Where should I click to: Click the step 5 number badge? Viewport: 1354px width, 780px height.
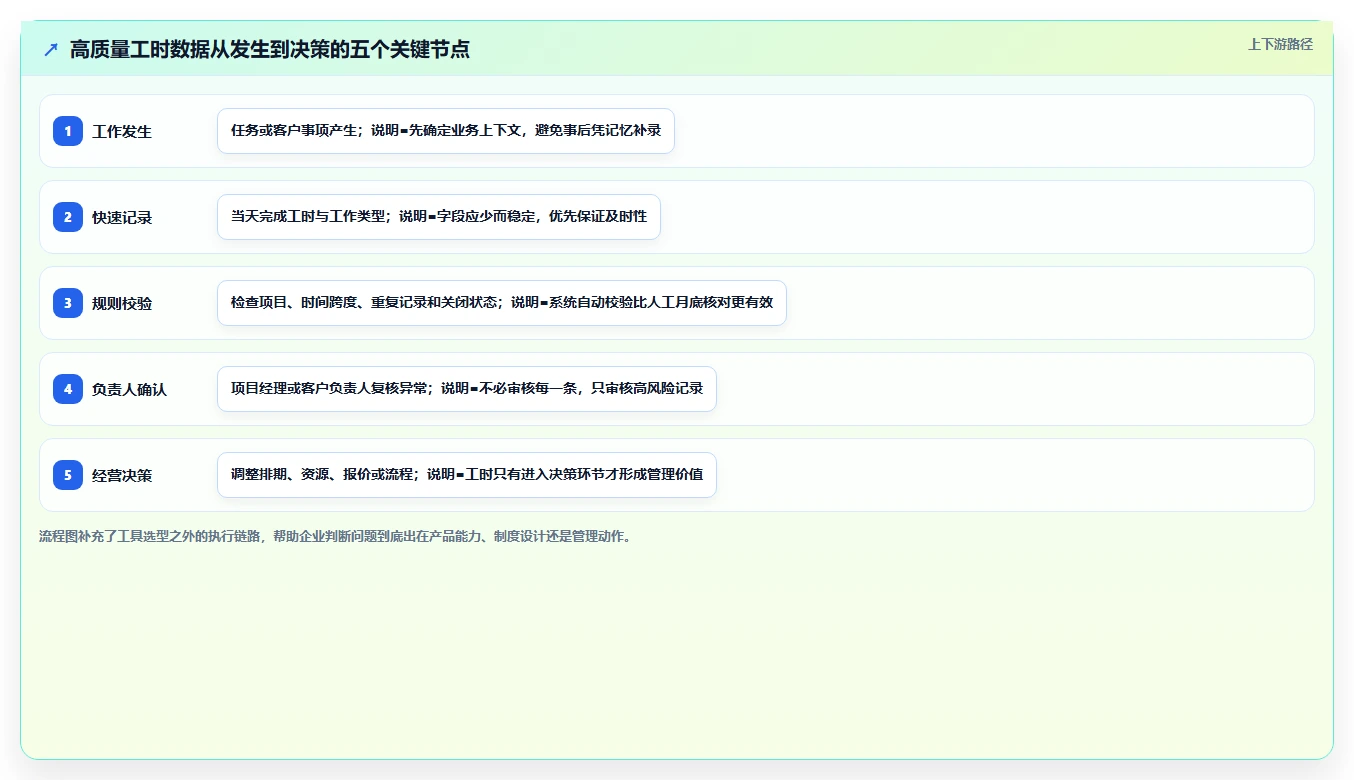coord(68,475)
